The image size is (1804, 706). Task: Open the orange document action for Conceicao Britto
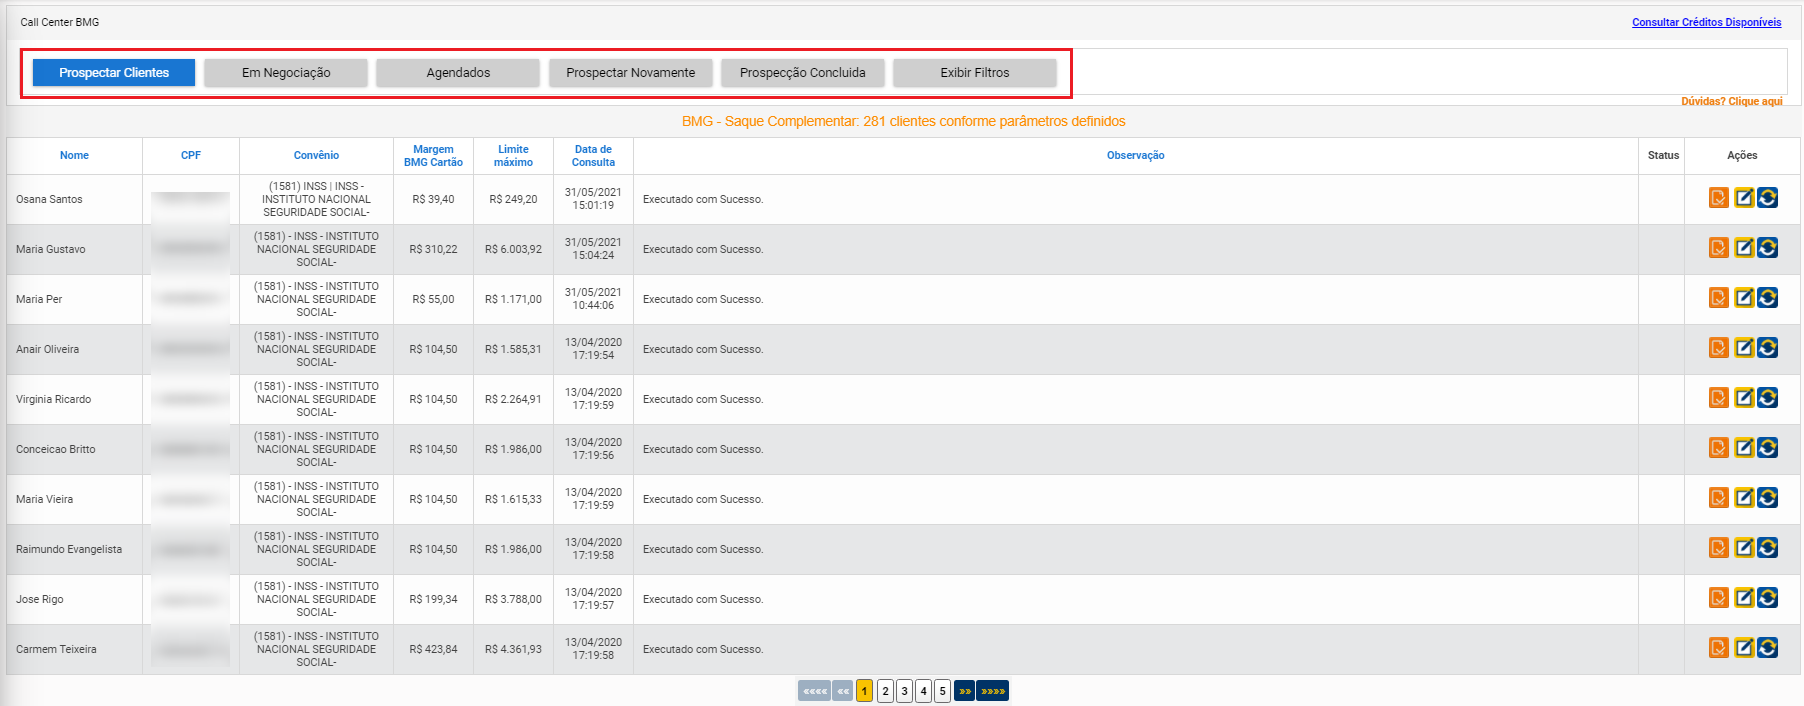tap(1718, 448)
